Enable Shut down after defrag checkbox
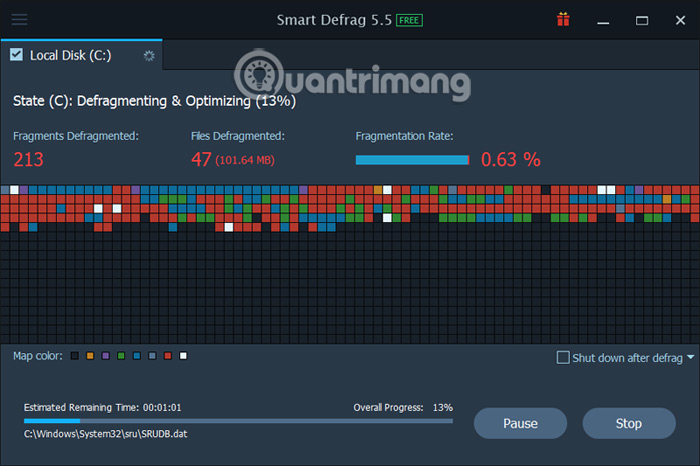Screen dimensions: 700x466 coord(563,358)
